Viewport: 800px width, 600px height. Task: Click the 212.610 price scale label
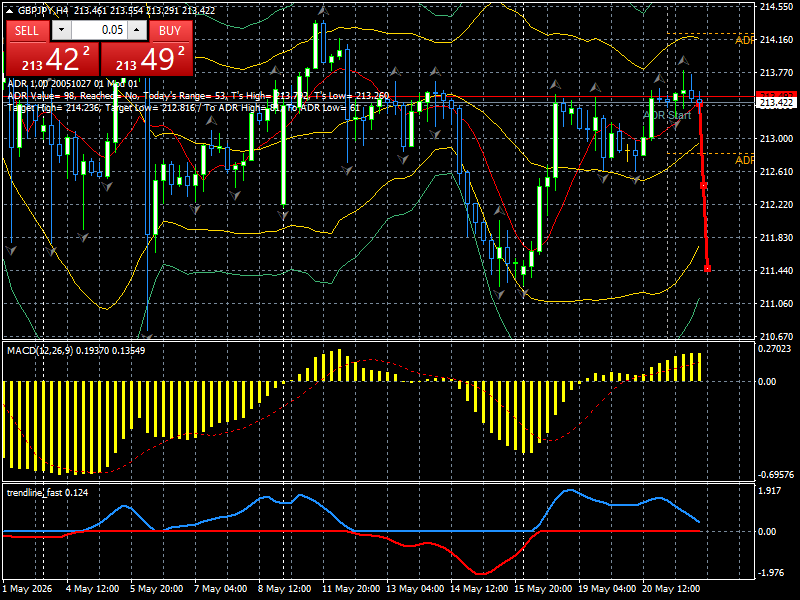[776, 171]
